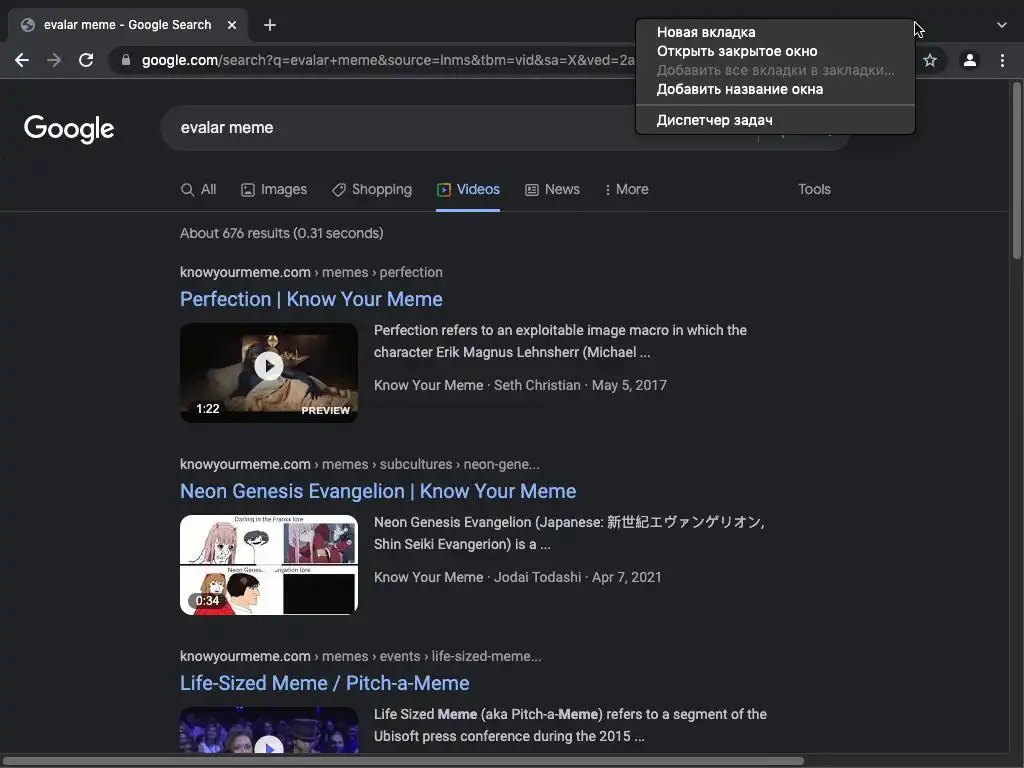The image size is (1024, 768).
Task: Open Neon Genesis Evangelion result link
Action: 378,491
